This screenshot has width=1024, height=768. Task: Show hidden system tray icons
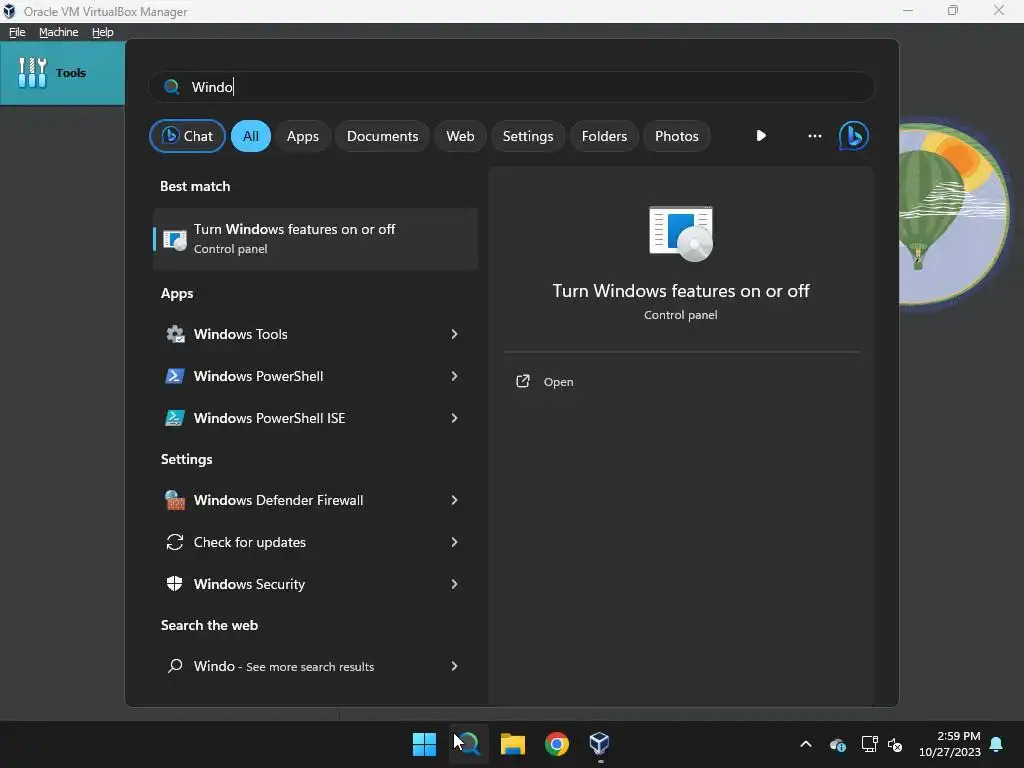pos(806,744)
